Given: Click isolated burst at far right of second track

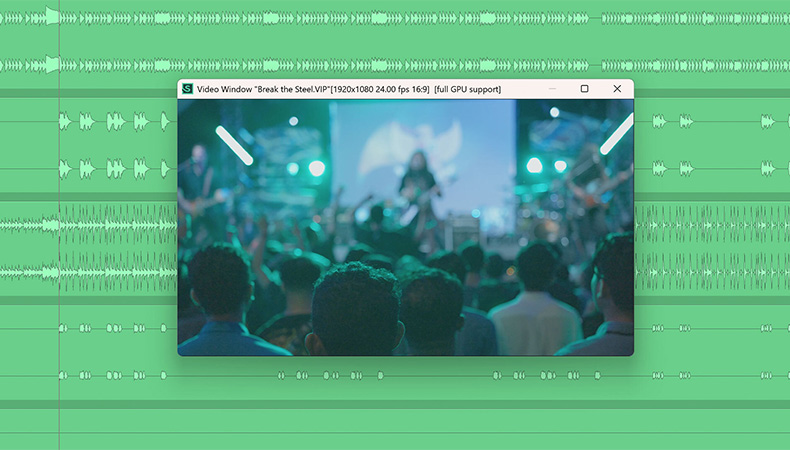Looking at the screenshot, I should 767,121.
